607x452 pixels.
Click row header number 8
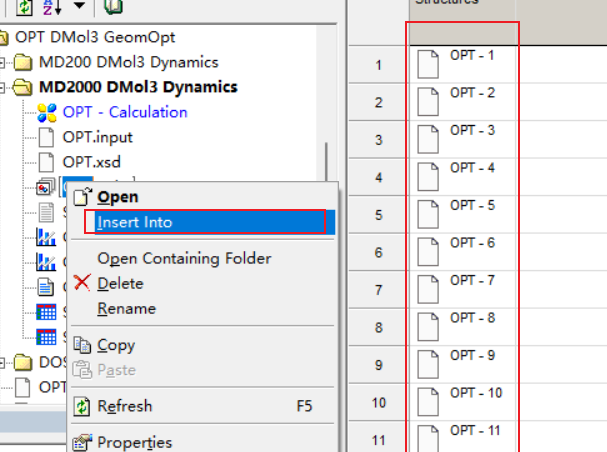[x=379, y=327]
